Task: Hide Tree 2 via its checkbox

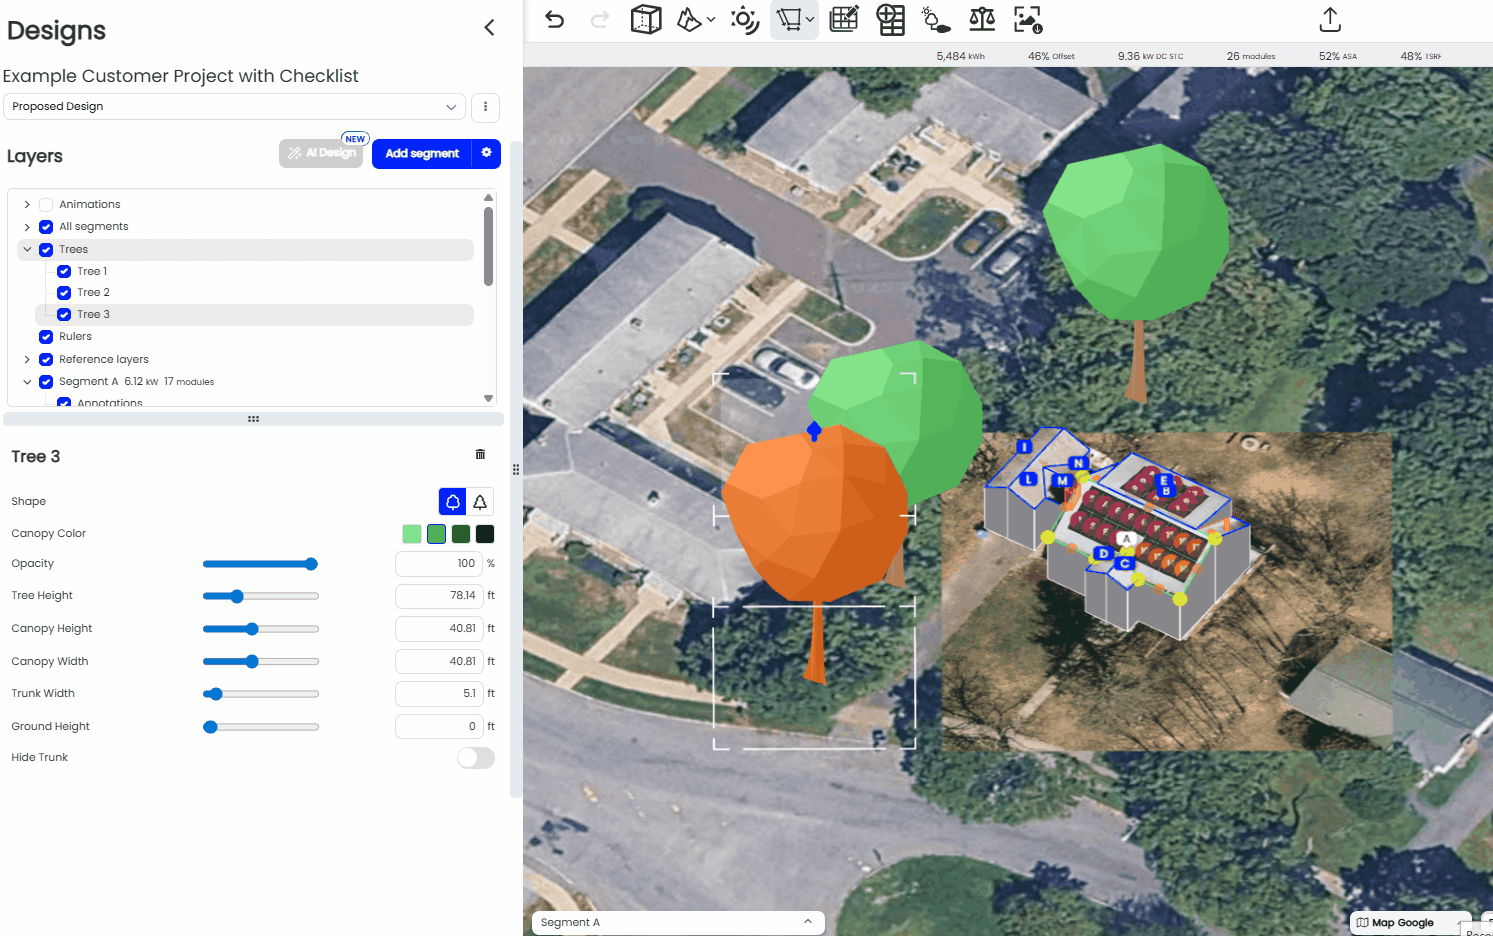Action: pos(64,293)
